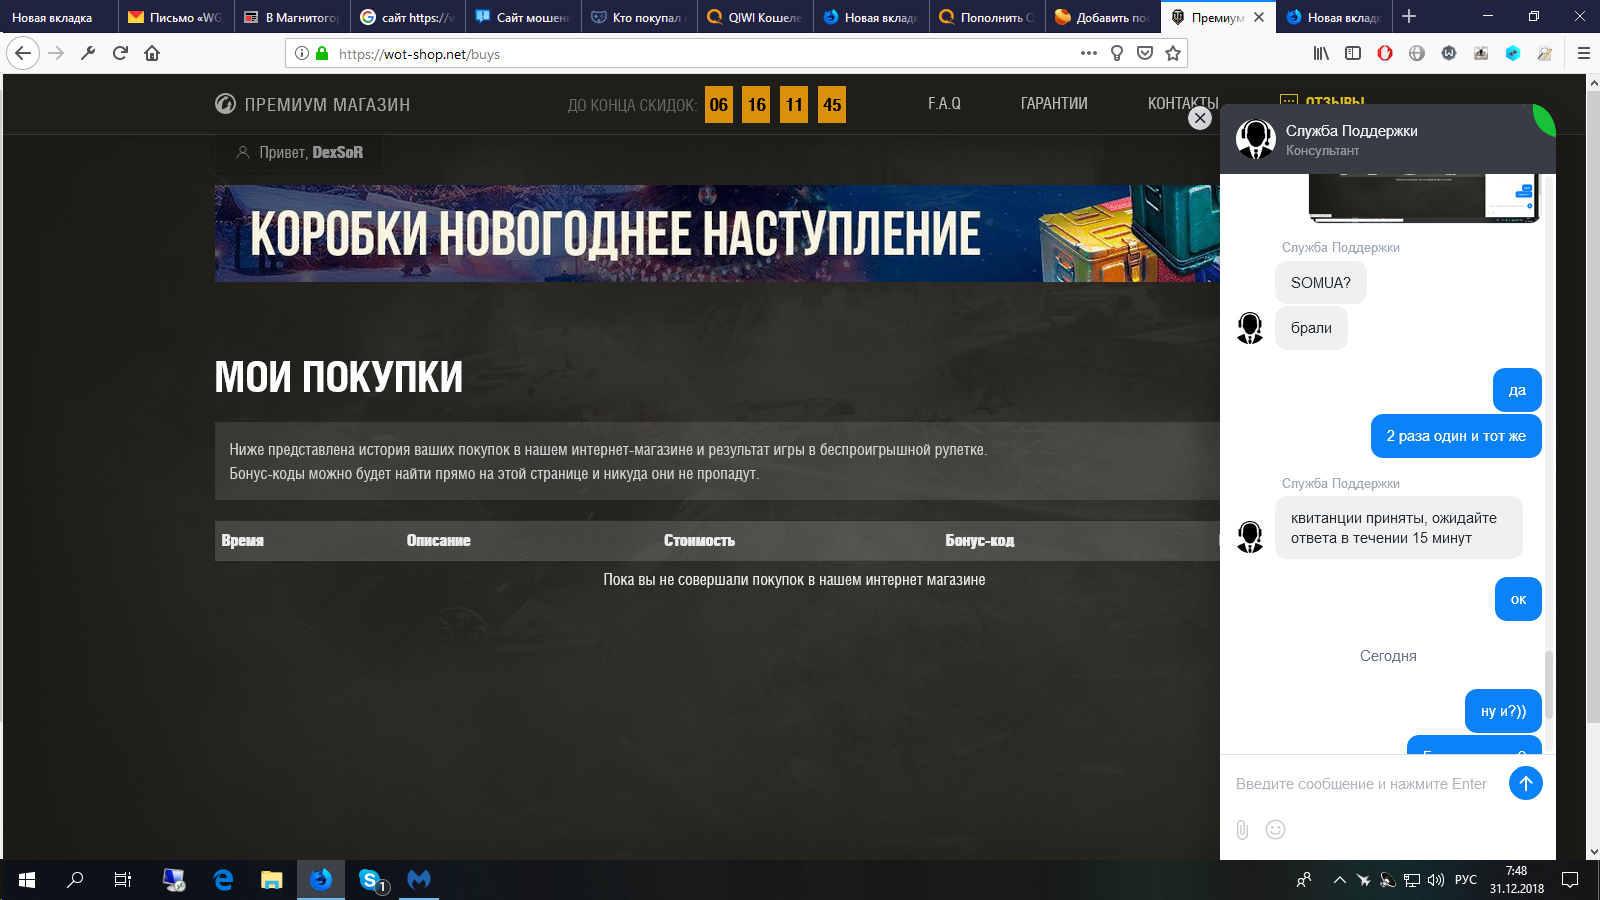Screen dimensions: 1600x900
Task: Open a new browser tab with plus
Action: tap(1409, 16)
